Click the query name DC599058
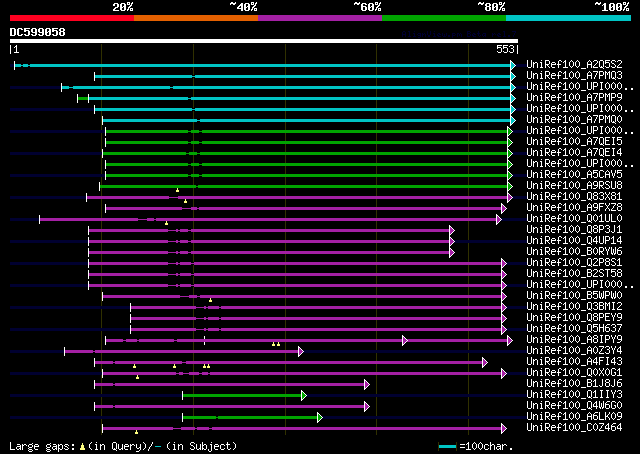640x454 pixels. [38, 32]
